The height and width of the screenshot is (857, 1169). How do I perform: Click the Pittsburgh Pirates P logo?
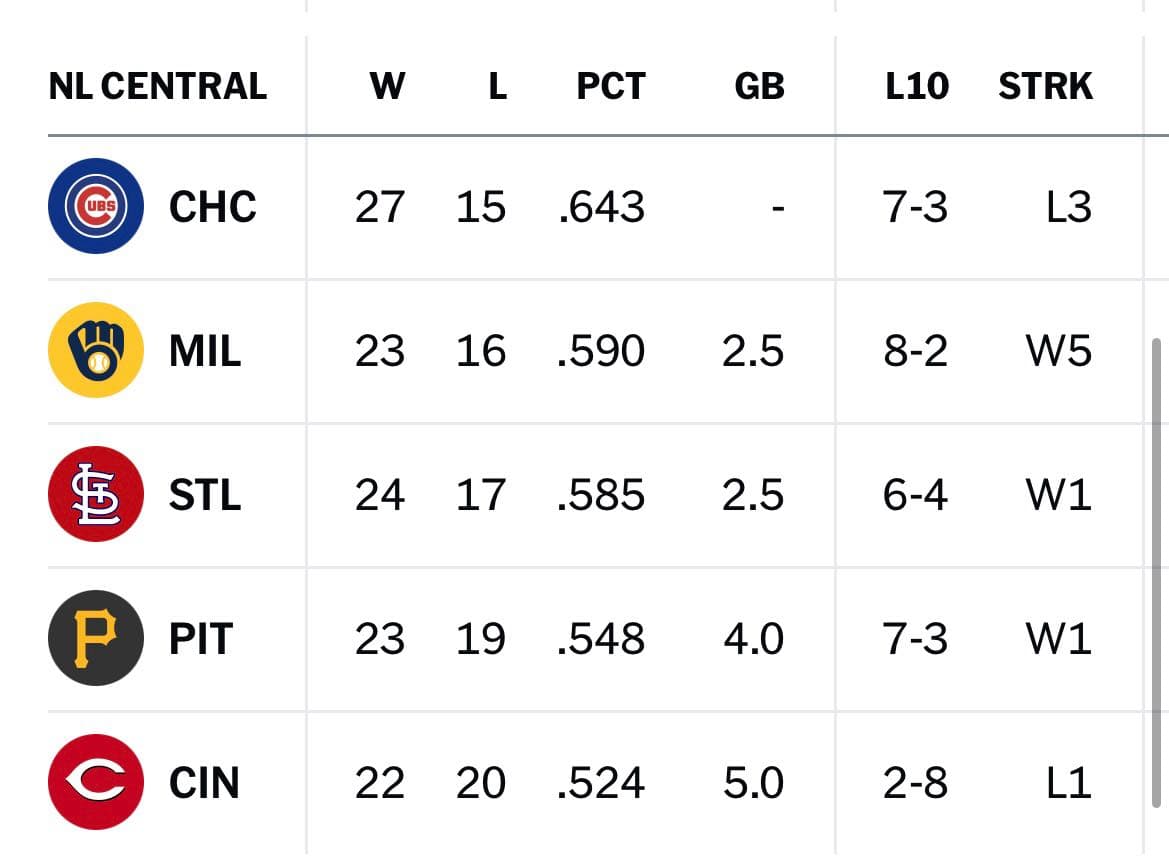point(95,638)
